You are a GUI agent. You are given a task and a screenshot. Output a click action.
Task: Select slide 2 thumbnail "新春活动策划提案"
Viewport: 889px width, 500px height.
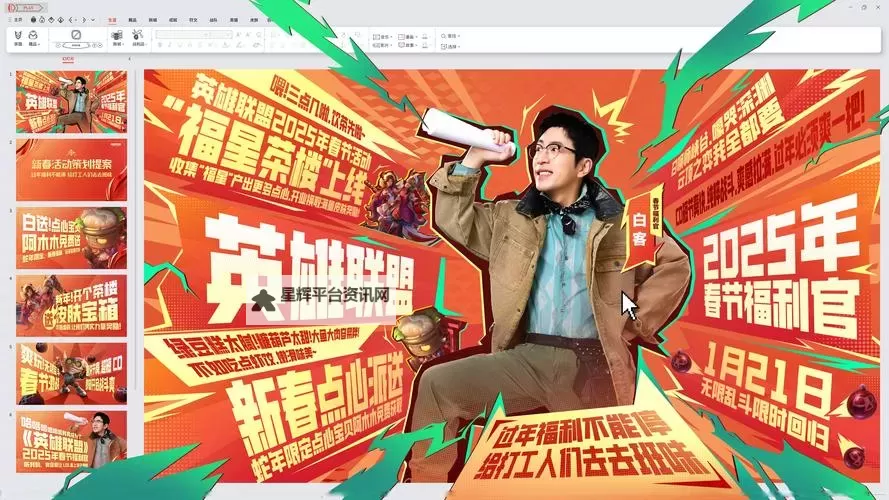[x=71, y=170]
